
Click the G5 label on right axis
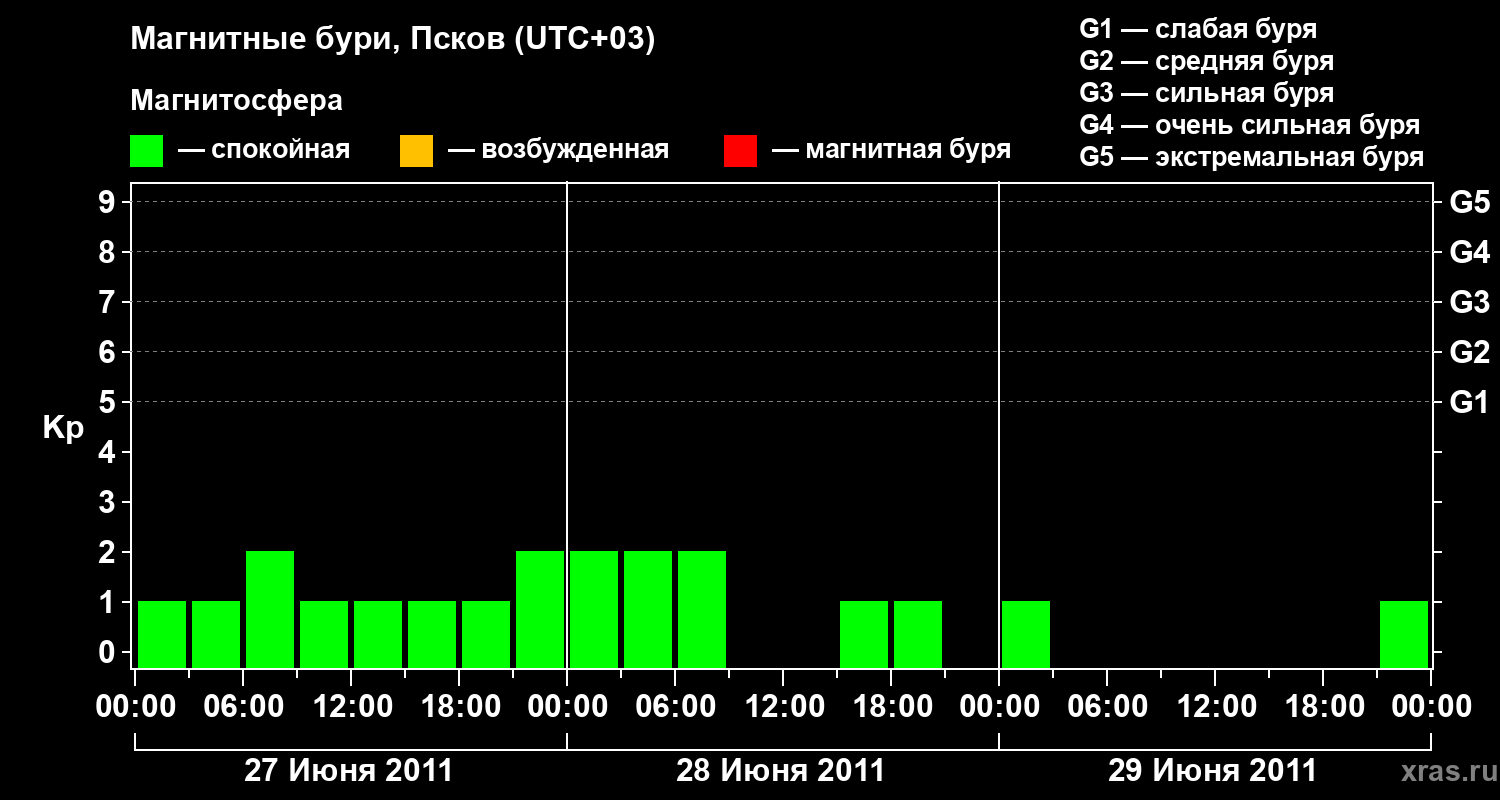1470,202
